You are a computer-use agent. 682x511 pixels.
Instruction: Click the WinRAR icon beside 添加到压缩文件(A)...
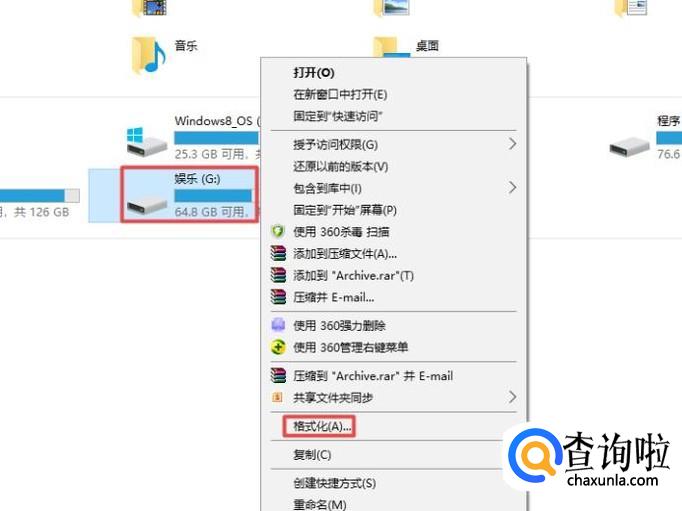point(278,253)
